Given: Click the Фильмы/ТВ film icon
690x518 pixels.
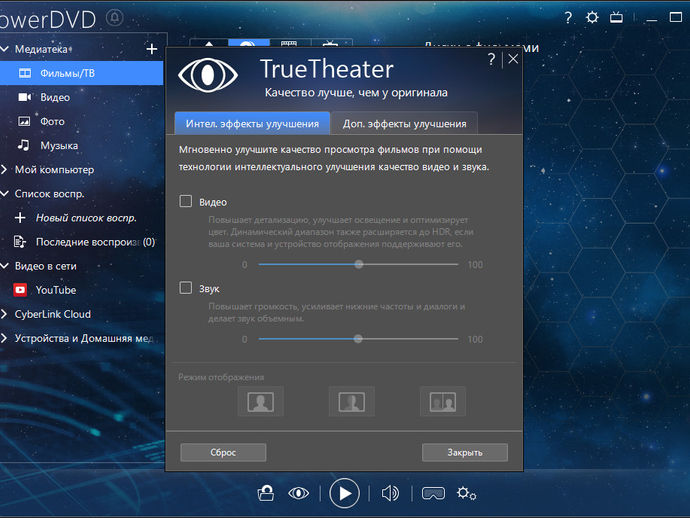Looking at the screenshot, I should coord(25,73).
